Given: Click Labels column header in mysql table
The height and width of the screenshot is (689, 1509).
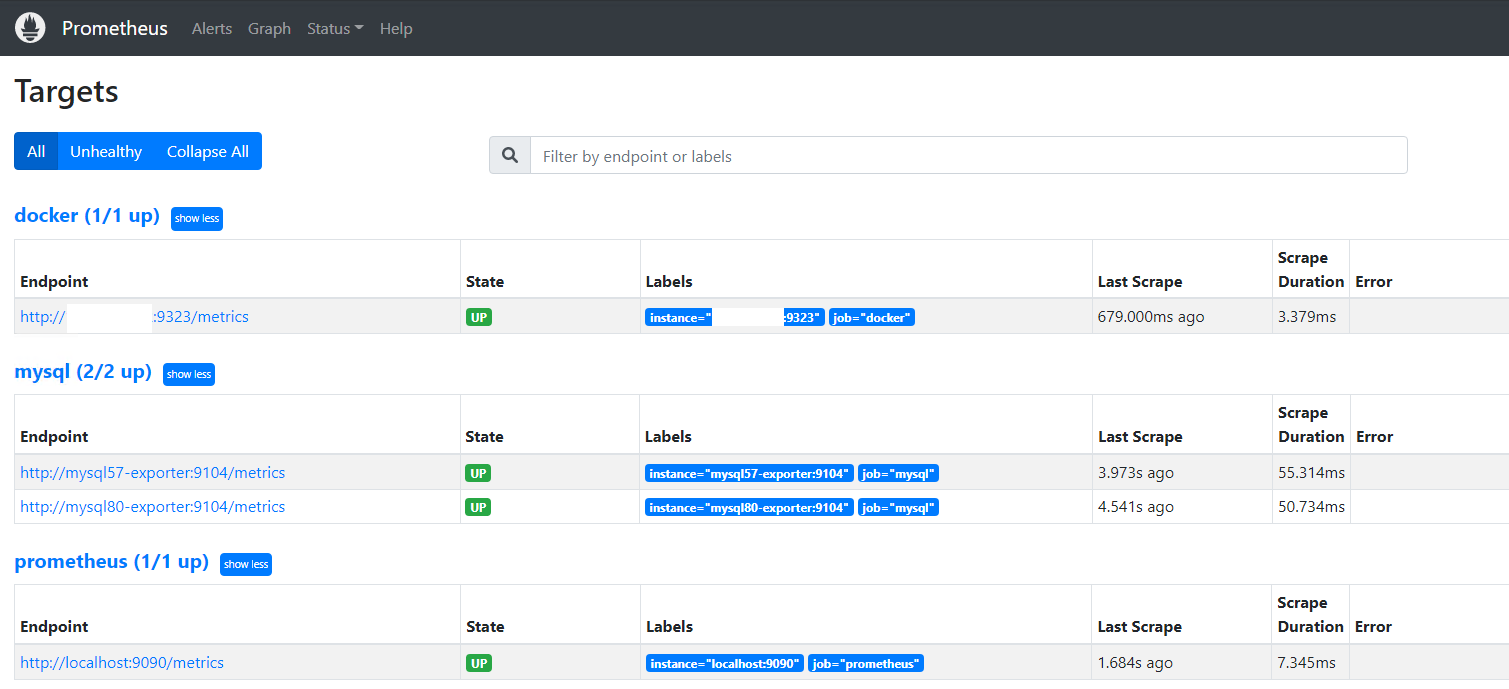Looking at the screenshot, I should coord(669,436).
